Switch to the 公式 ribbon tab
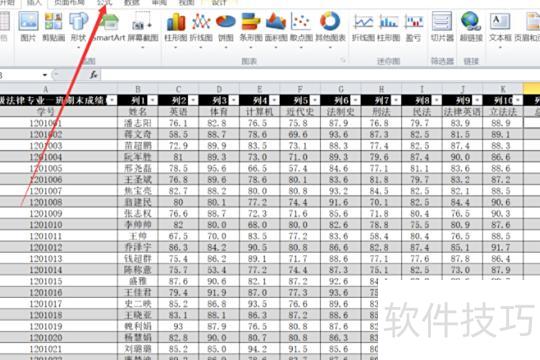Viewport: 540px width, 360px height. (x=104, y=3)
